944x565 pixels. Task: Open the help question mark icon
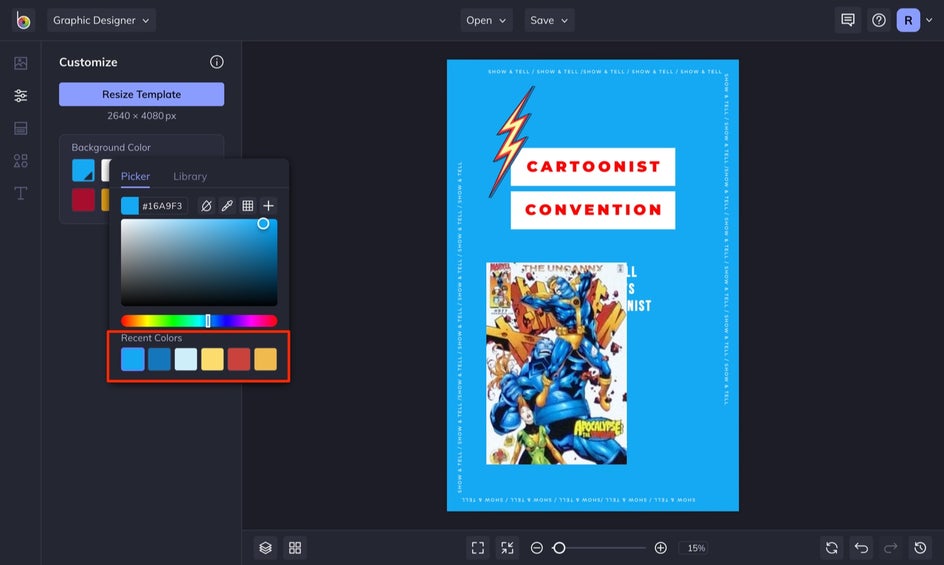click(878, 20)
